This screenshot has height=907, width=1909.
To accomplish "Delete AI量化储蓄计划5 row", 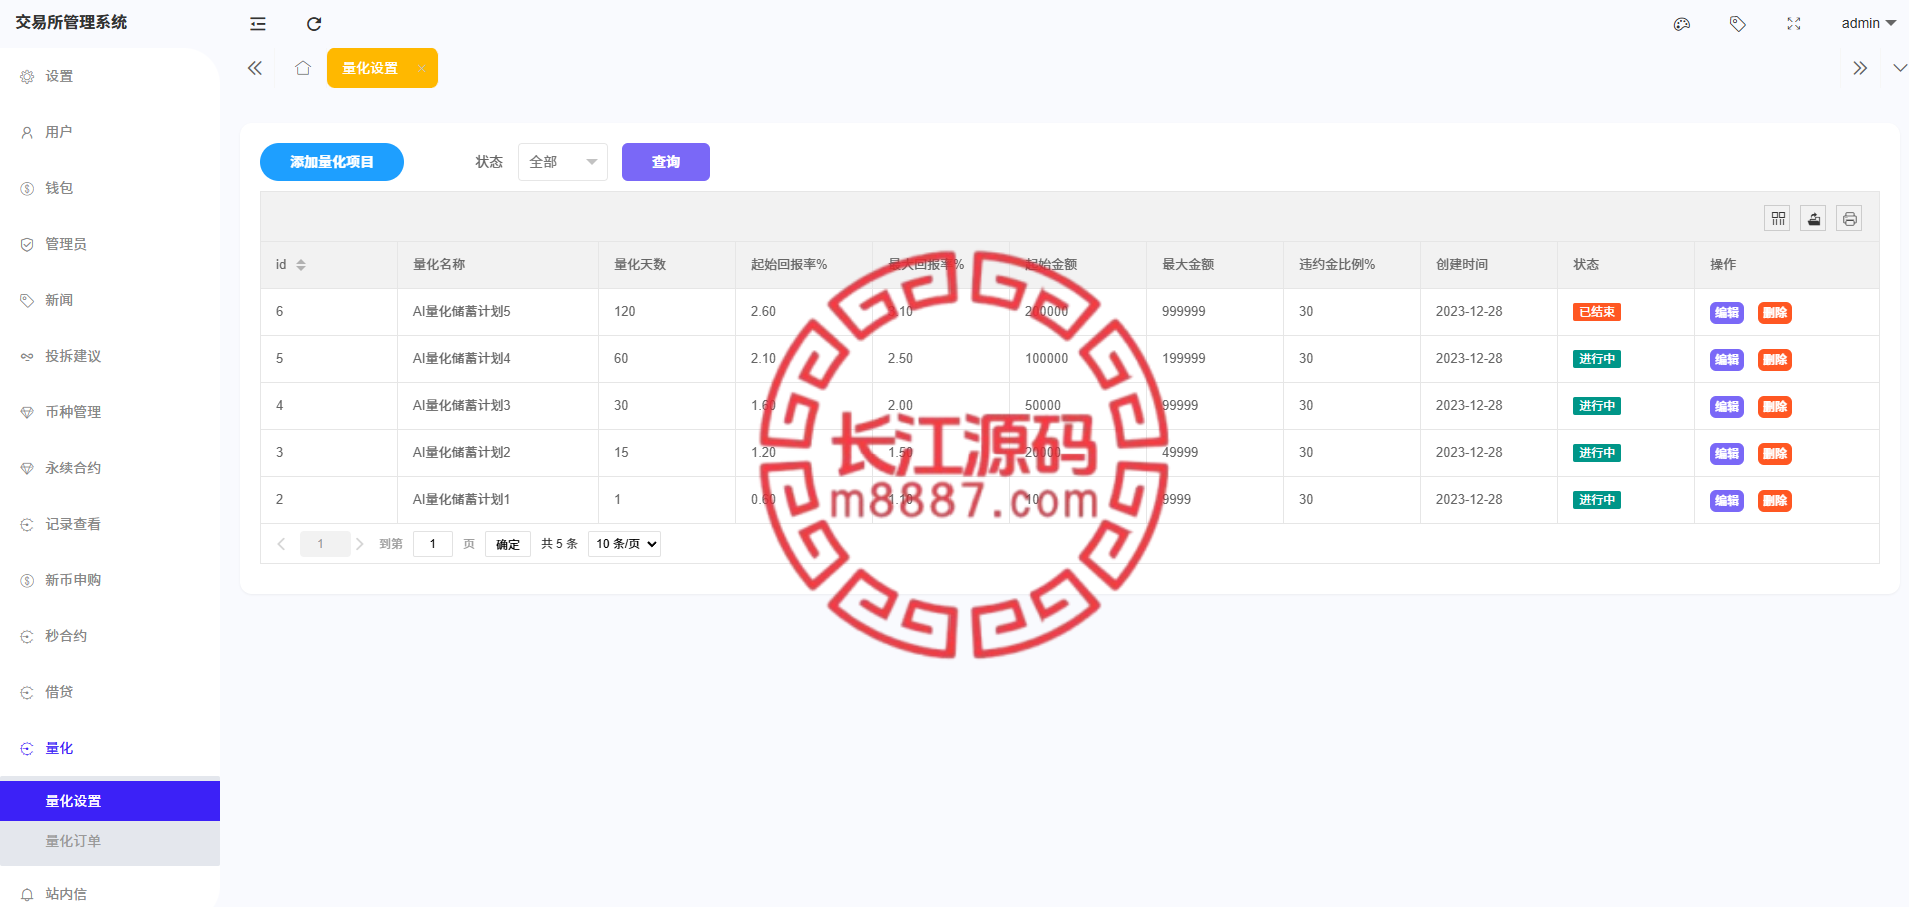I will point(1775,313).
